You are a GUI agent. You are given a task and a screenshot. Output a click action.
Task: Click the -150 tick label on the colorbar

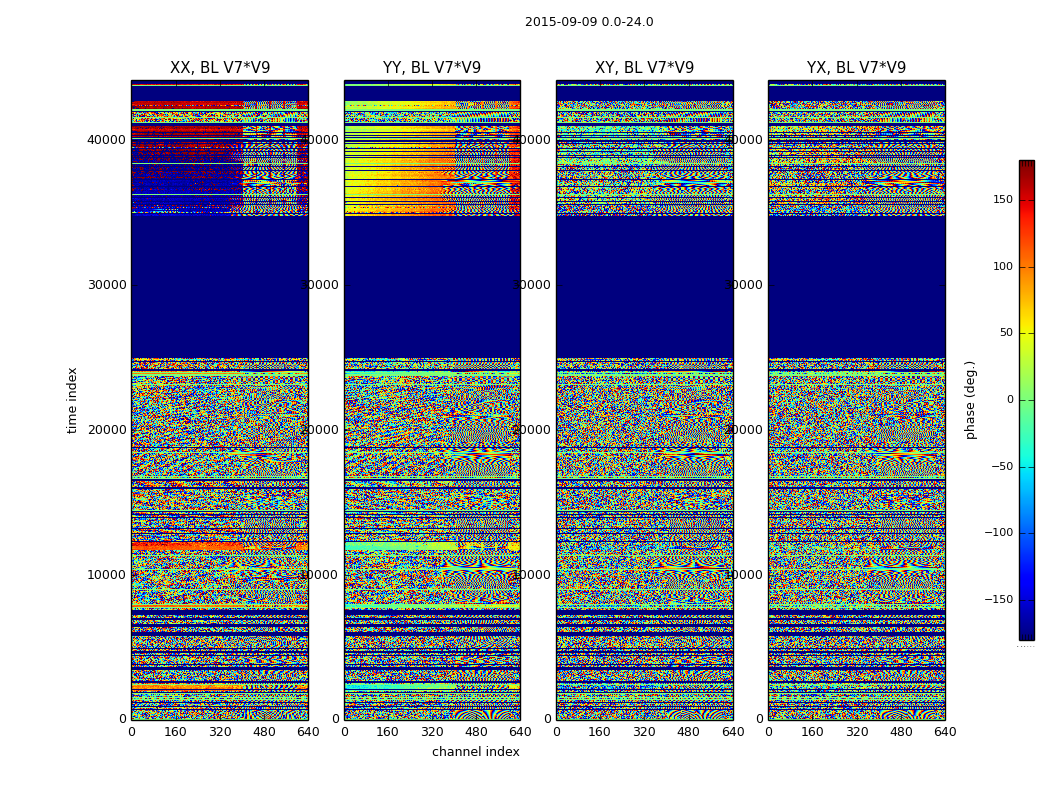1000,600
